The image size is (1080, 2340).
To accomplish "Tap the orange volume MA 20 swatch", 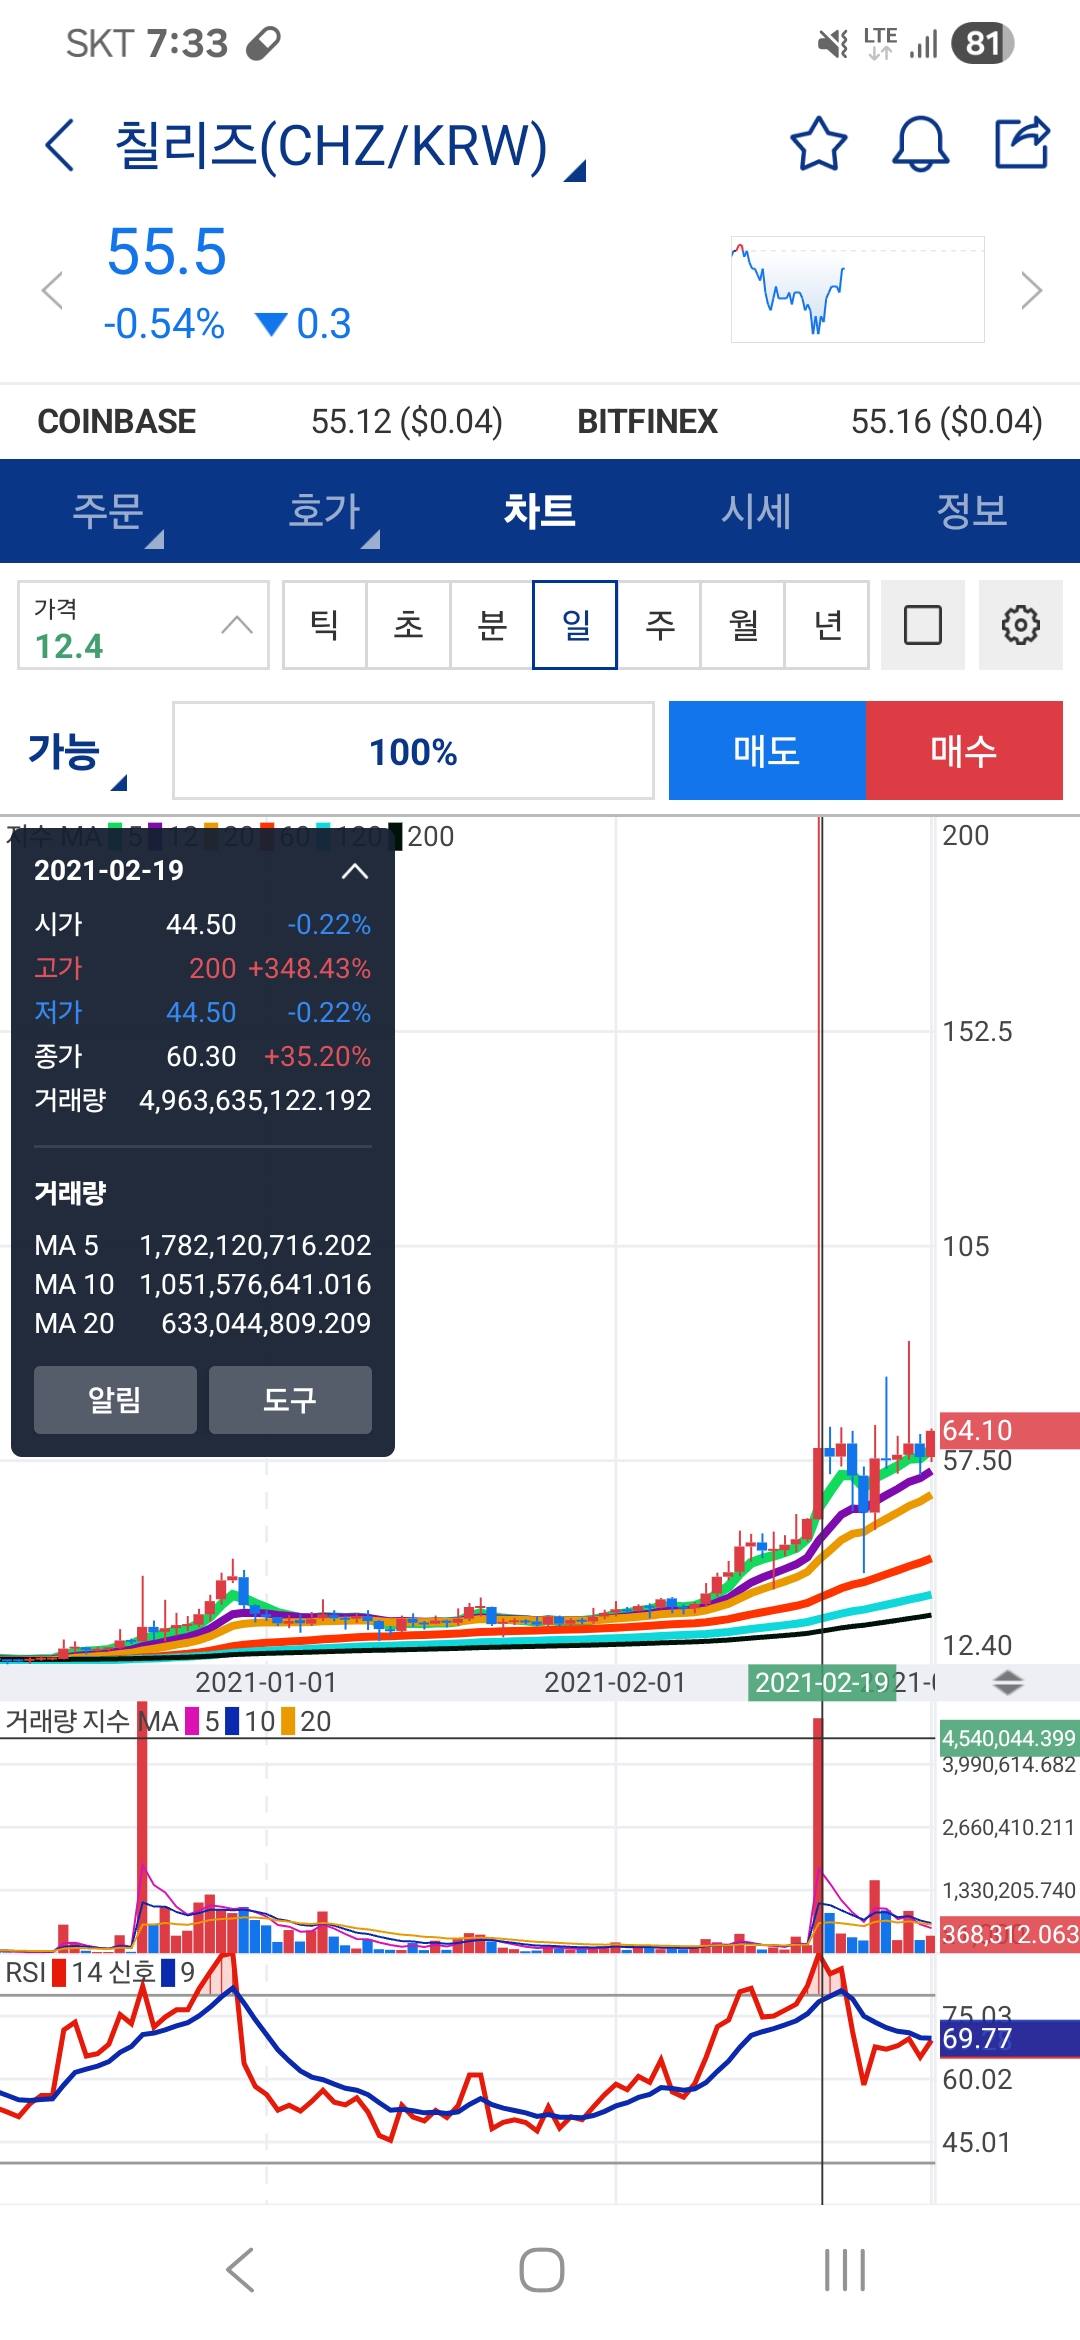I will pyautogui.click(x=288, y=1721).
